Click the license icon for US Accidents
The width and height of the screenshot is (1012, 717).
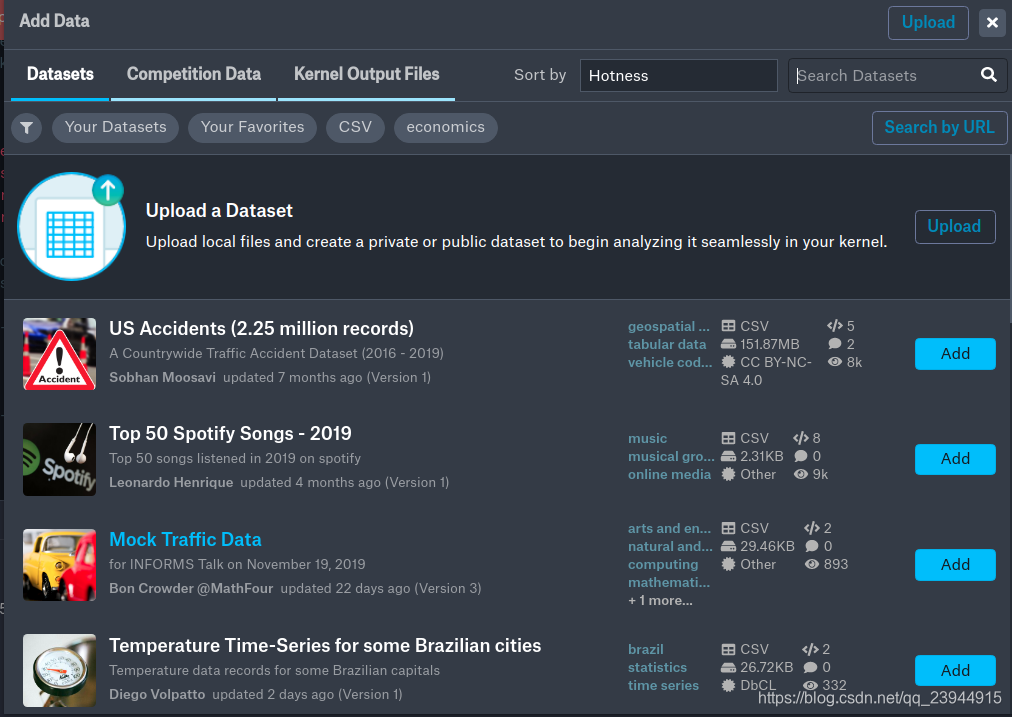[728, 362]
